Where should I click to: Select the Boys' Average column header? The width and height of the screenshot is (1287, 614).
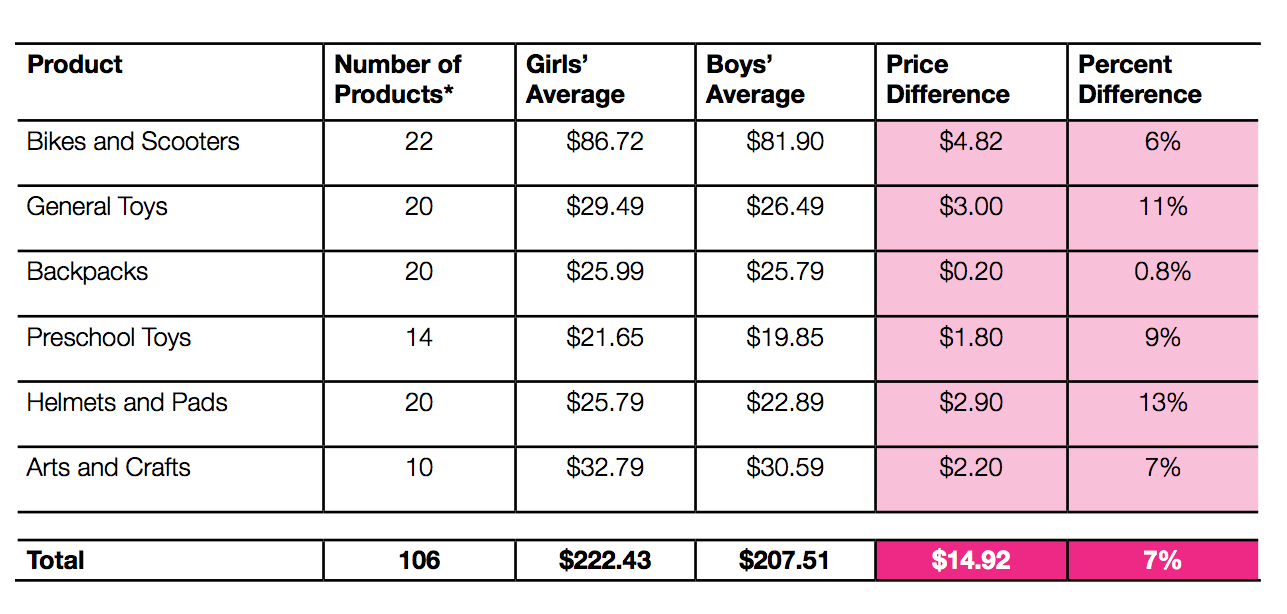click(x=755, y=80)
